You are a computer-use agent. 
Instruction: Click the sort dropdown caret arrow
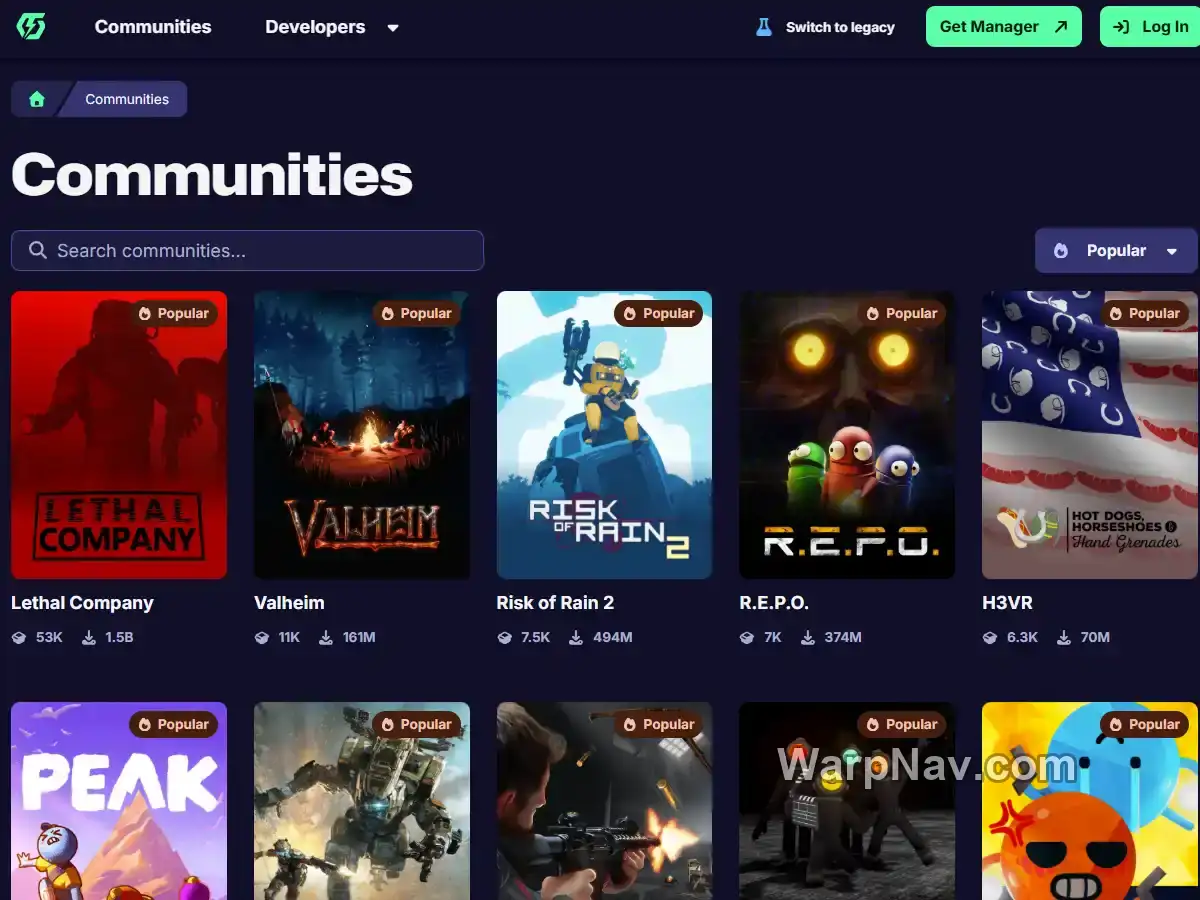pyautogui.click(x=1172, y=252)
